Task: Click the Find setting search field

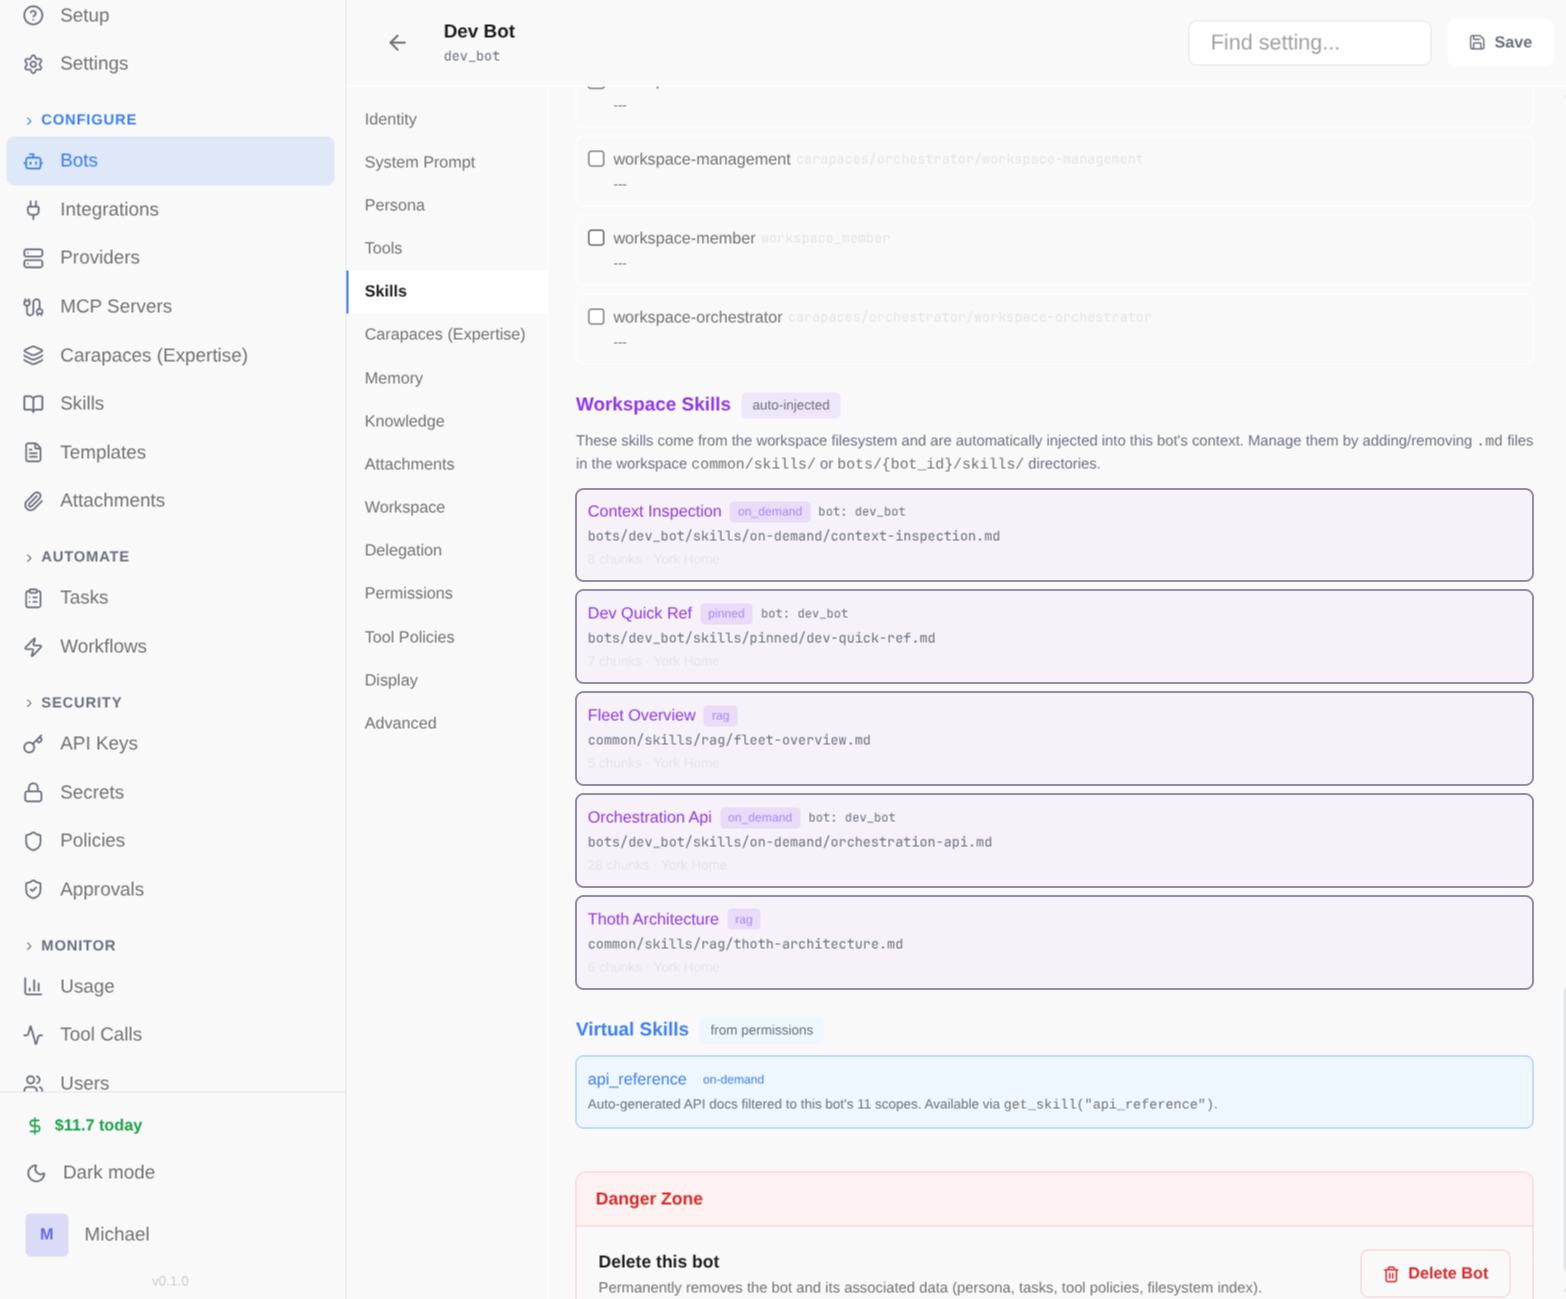Action: (x=1309, y=42)
